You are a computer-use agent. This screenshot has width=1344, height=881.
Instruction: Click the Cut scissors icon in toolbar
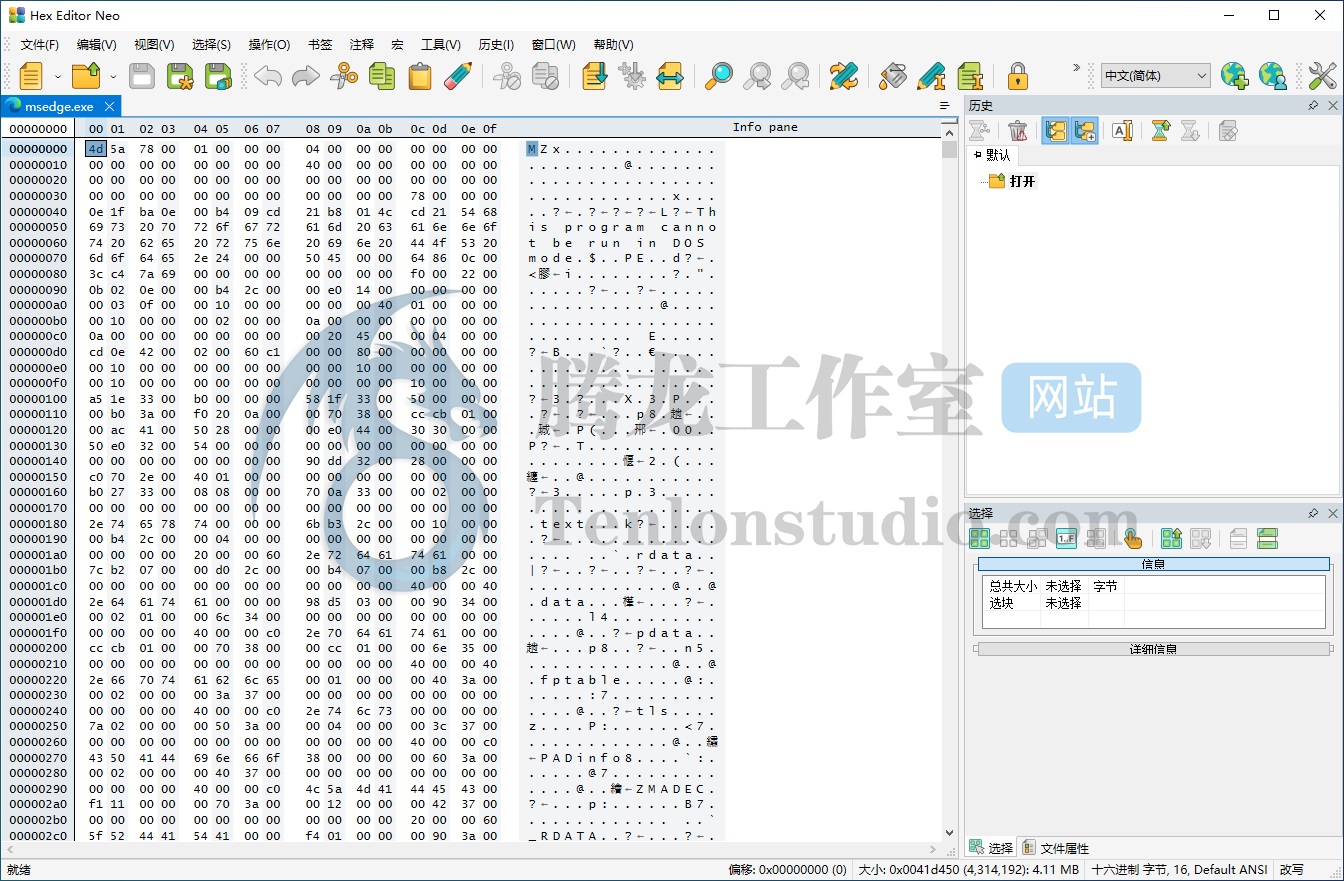(x=344, y=76)
